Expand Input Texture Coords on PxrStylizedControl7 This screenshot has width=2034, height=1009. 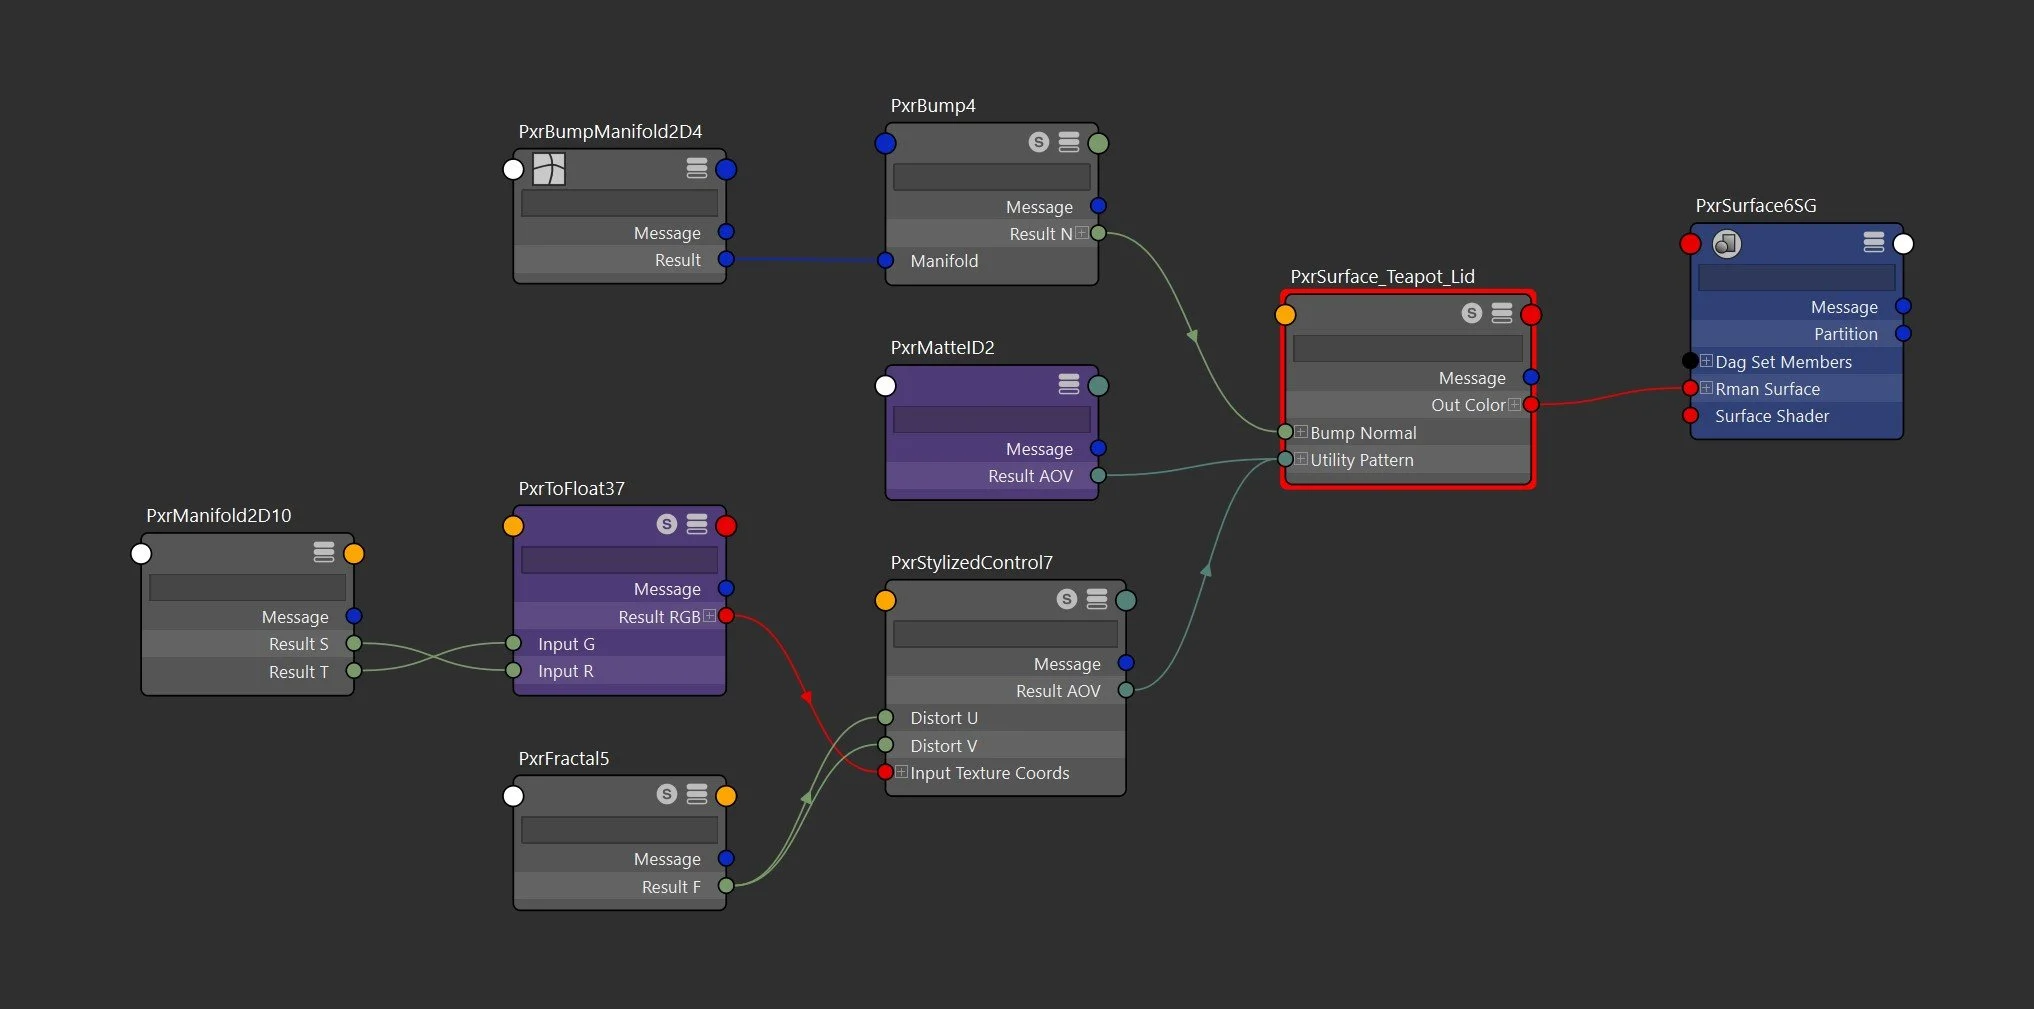click(x=901, y=772)
